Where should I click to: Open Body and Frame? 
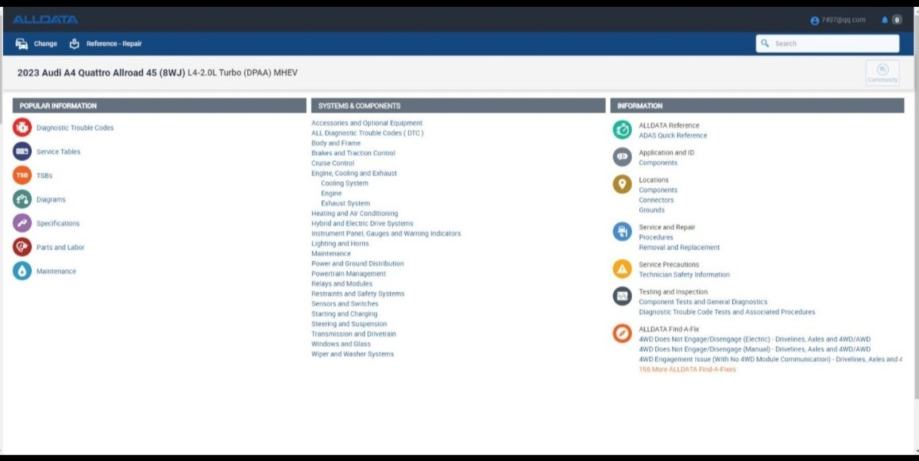pos(336,143)
